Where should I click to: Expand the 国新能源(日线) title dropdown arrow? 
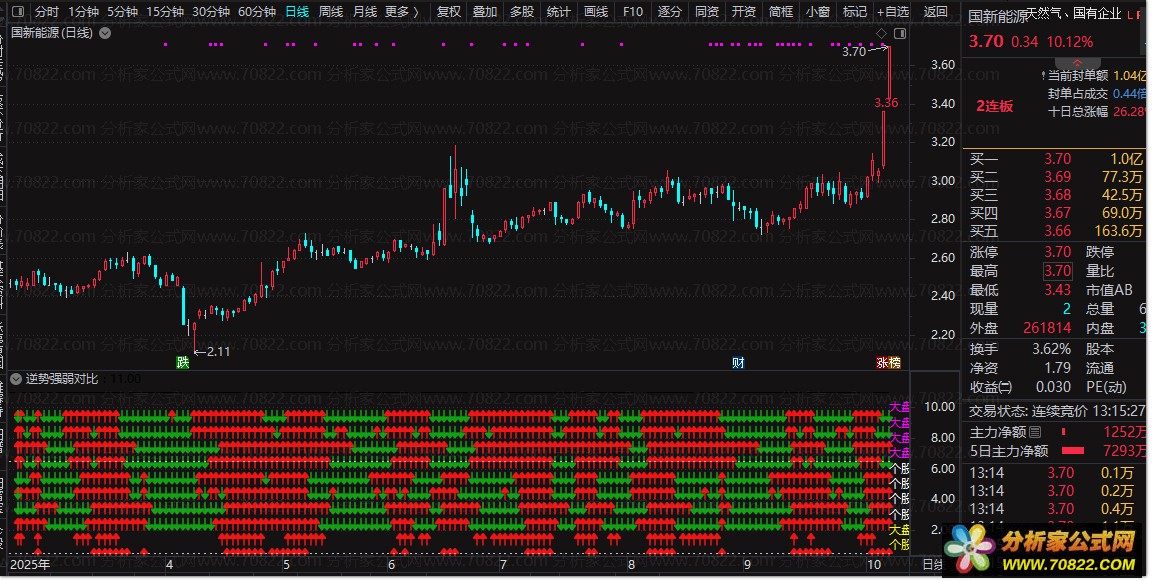click(x=105, y=33)
